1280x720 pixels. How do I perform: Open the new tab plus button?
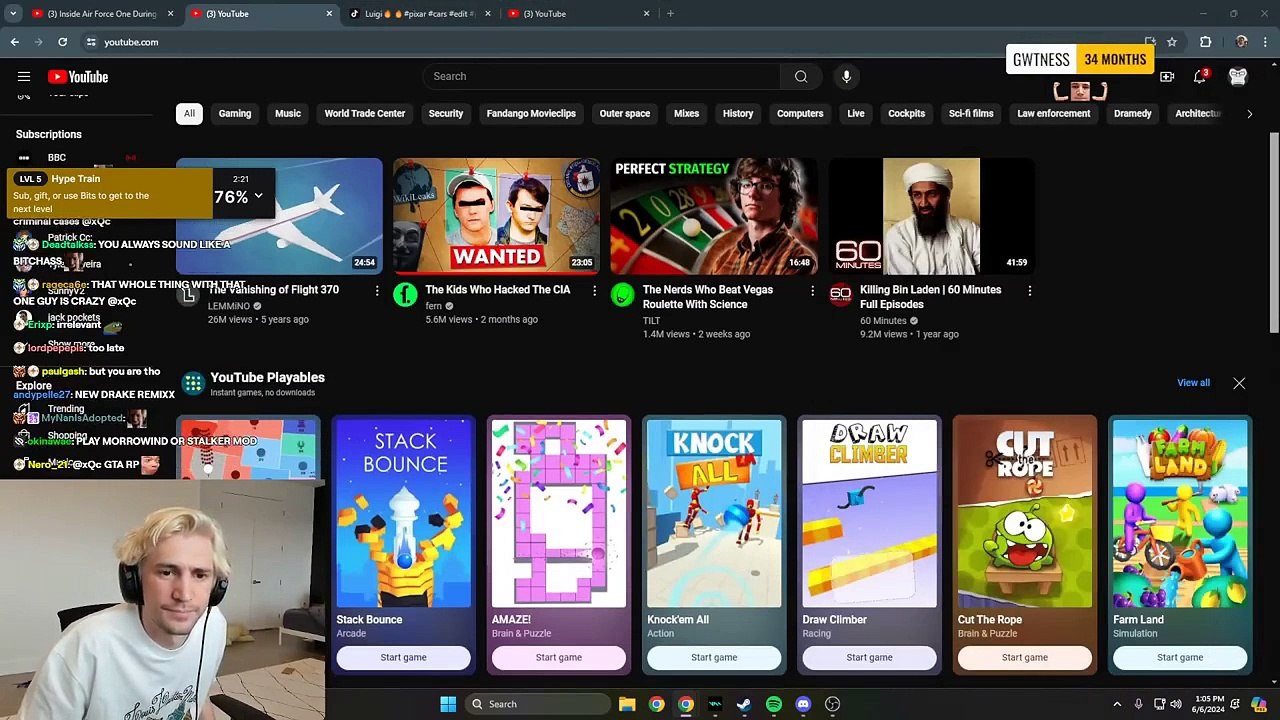(x=670, y=13)
